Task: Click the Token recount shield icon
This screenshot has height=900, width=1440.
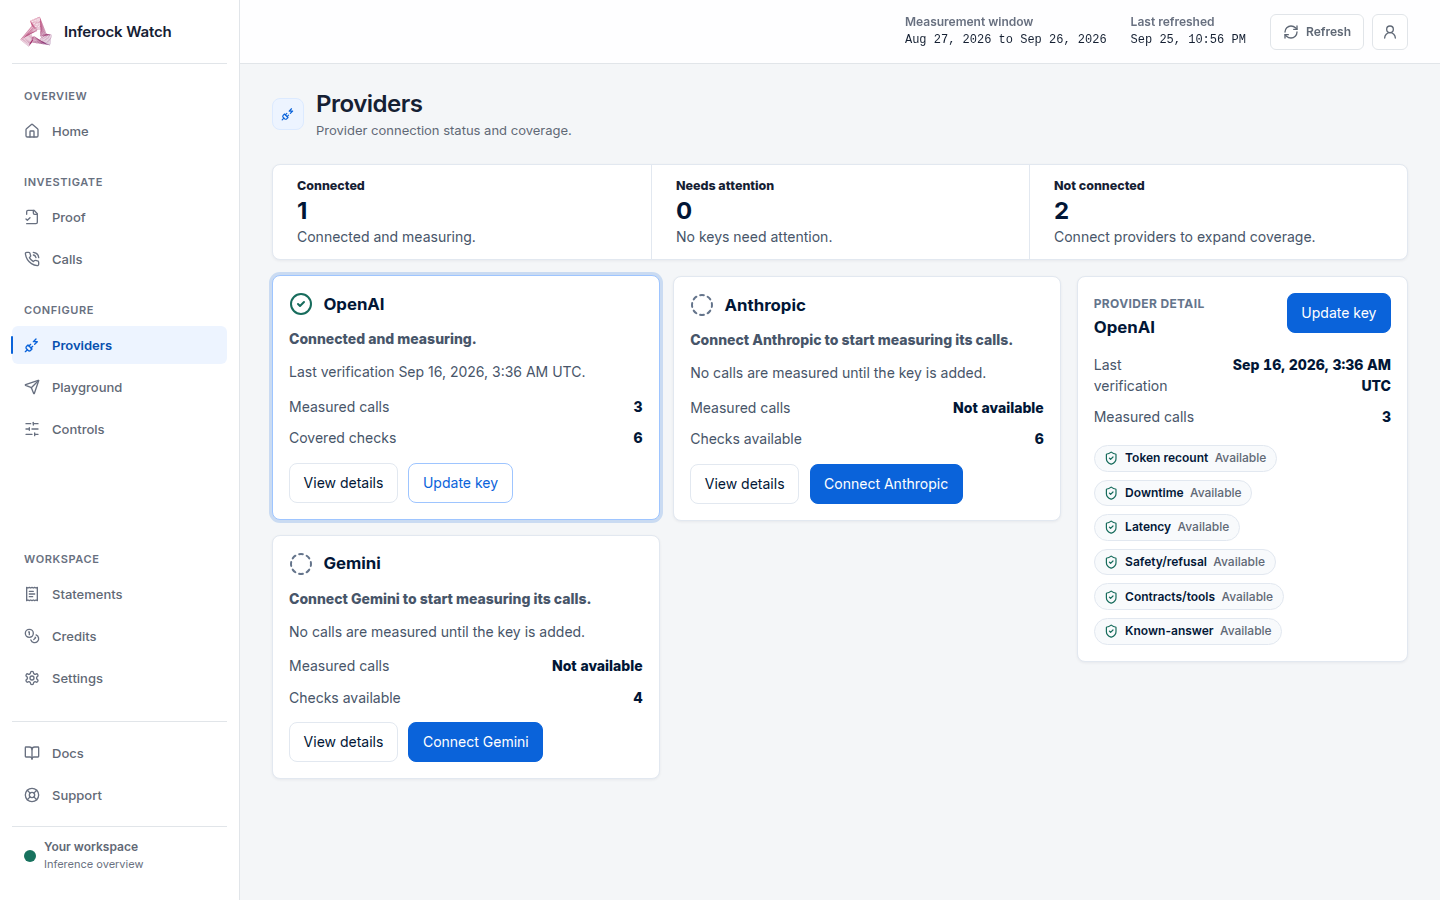Action: tap(1111, 458)
